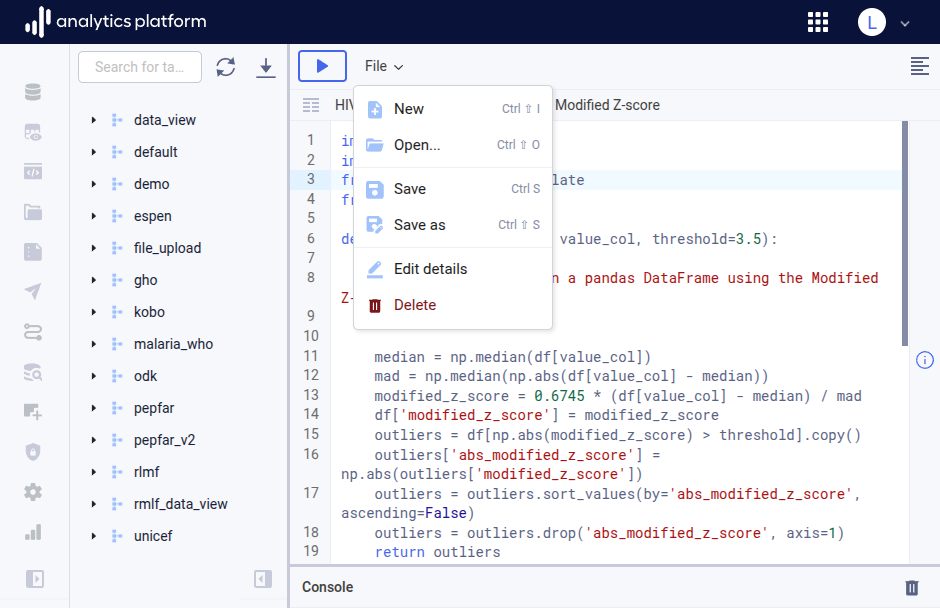Refresh the table list
940x608 pixels.
point(226,67)
